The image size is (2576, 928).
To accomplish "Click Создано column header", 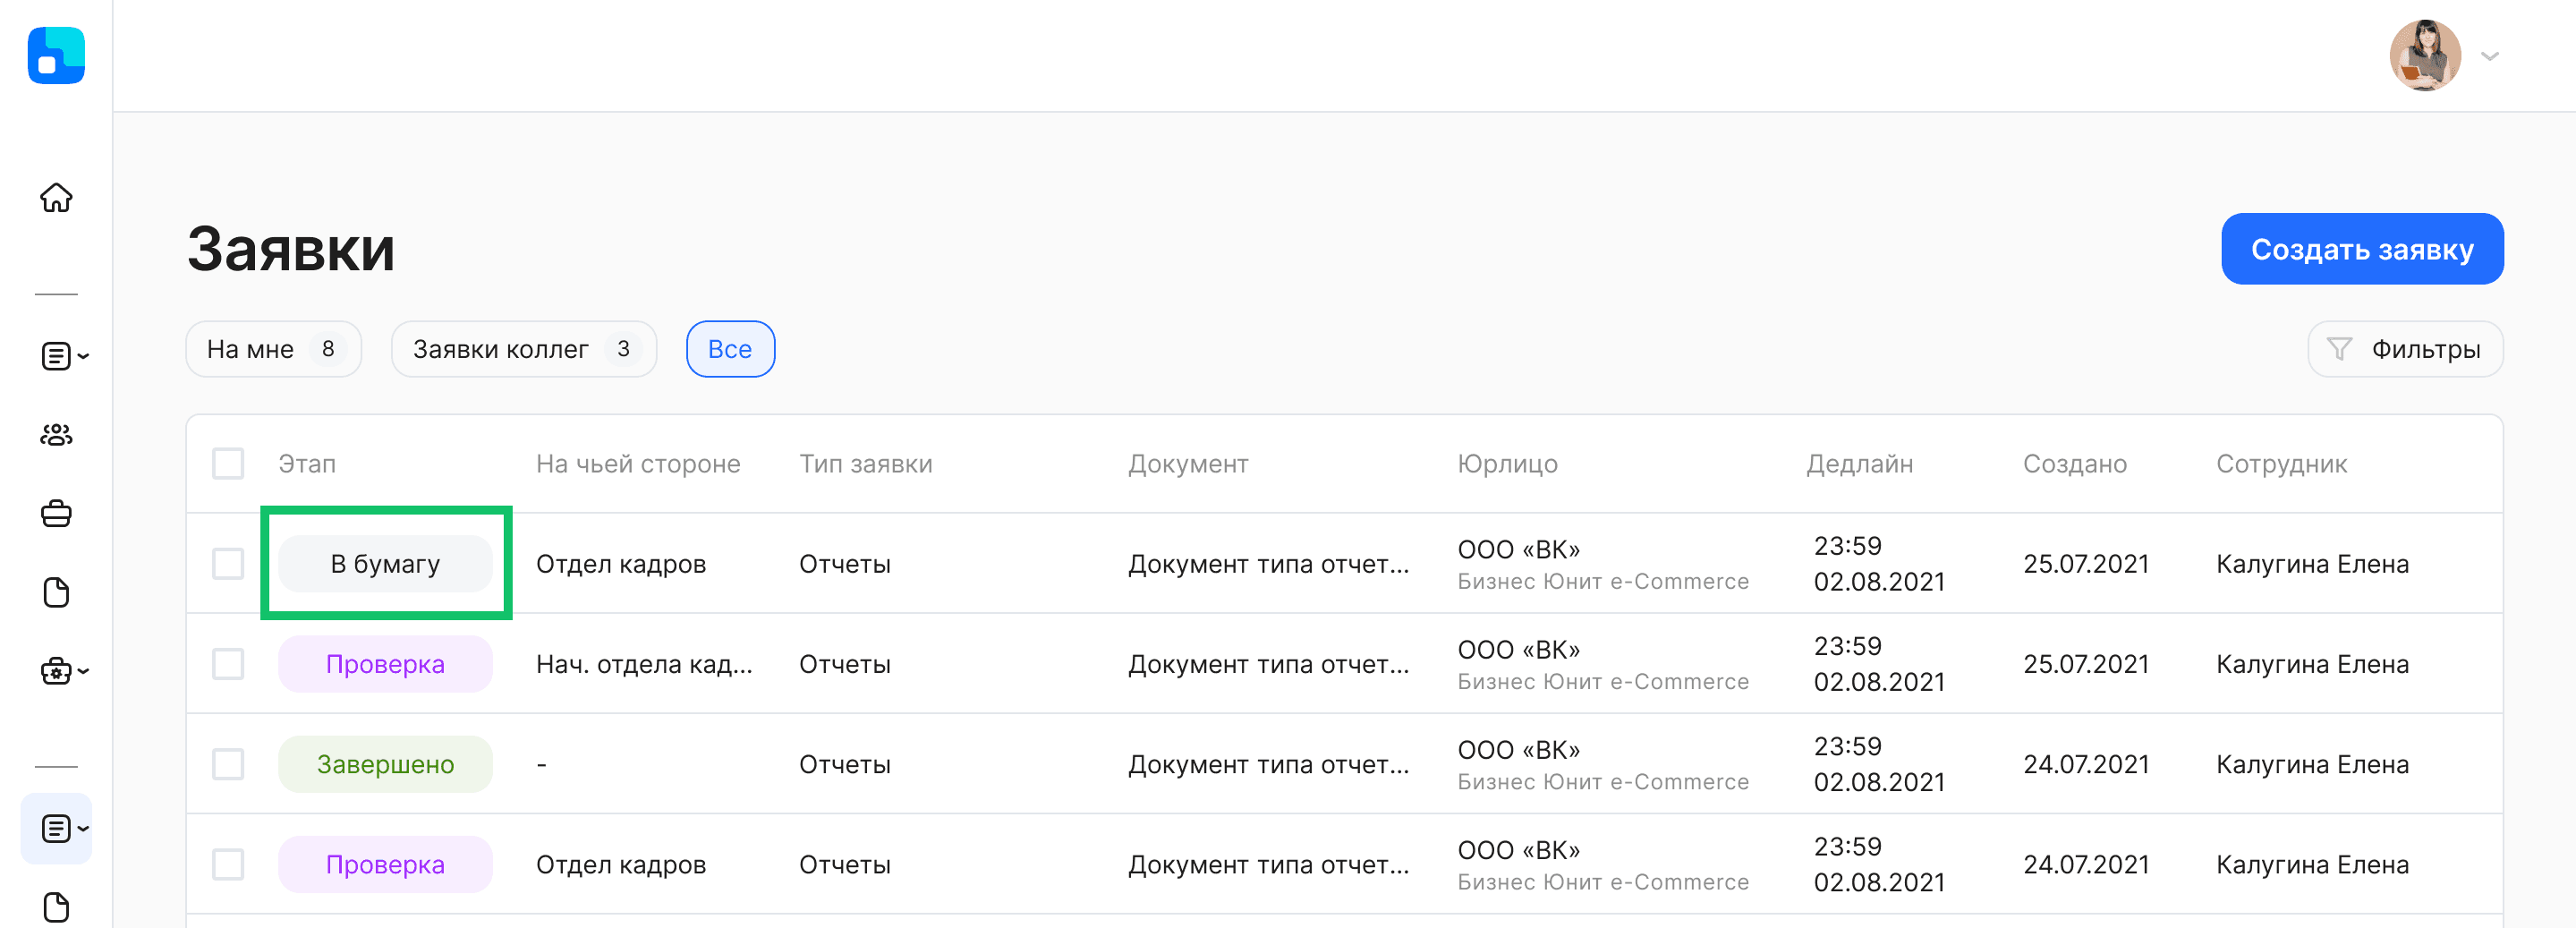I will tap(2075, 464).
